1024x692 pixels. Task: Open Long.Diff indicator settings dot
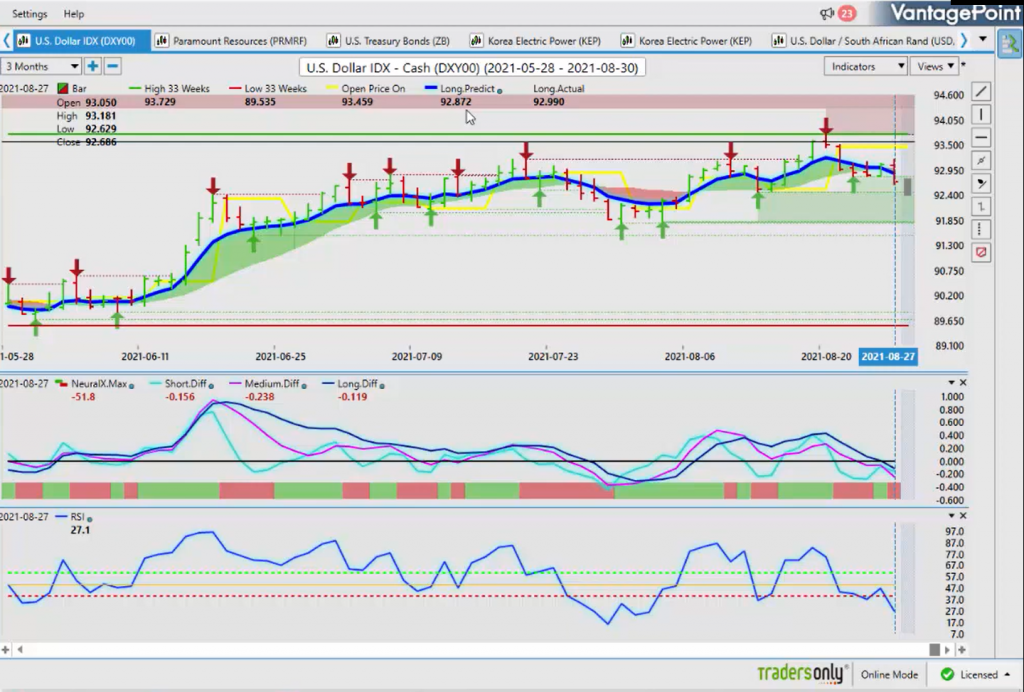(x=382, y=386)
